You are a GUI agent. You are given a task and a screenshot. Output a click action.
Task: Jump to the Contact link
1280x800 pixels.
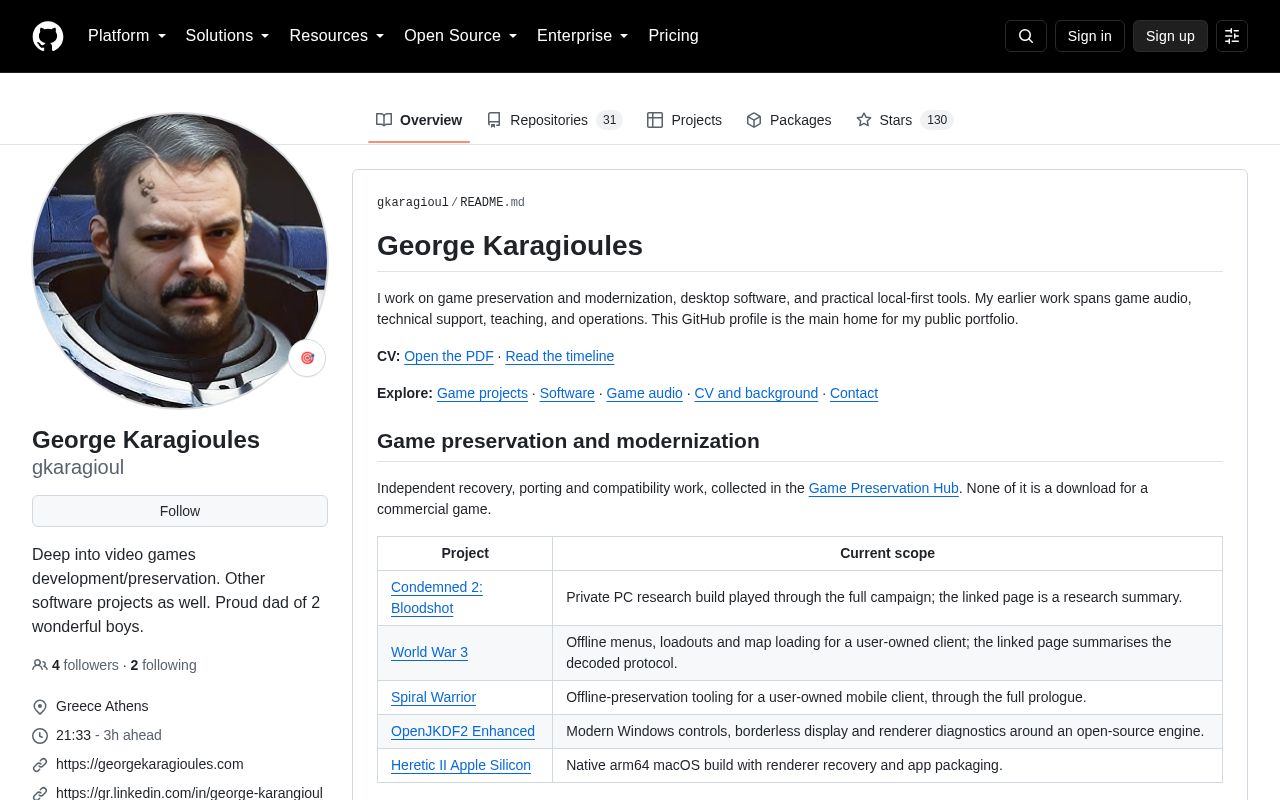854,393
